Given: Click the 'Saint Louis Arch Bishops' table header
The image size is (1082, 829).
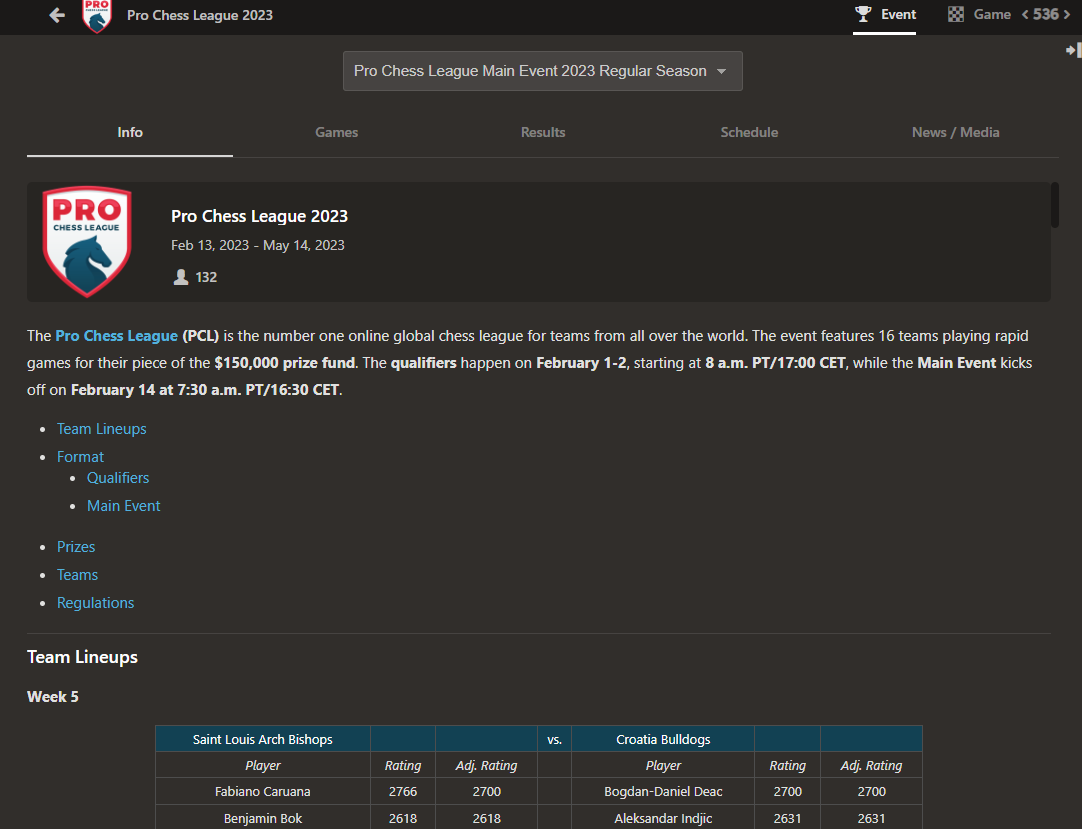Looking at the screenshot, I should (x=262, y=739).
